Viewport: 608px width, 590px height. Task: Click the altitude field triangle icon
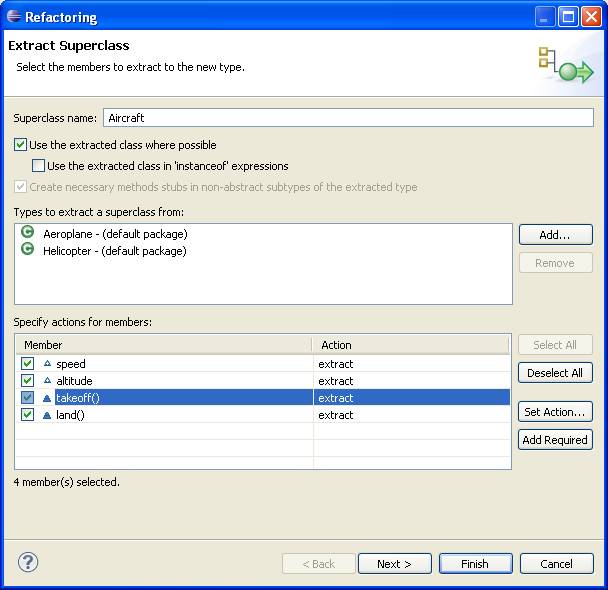click(47, 380)
